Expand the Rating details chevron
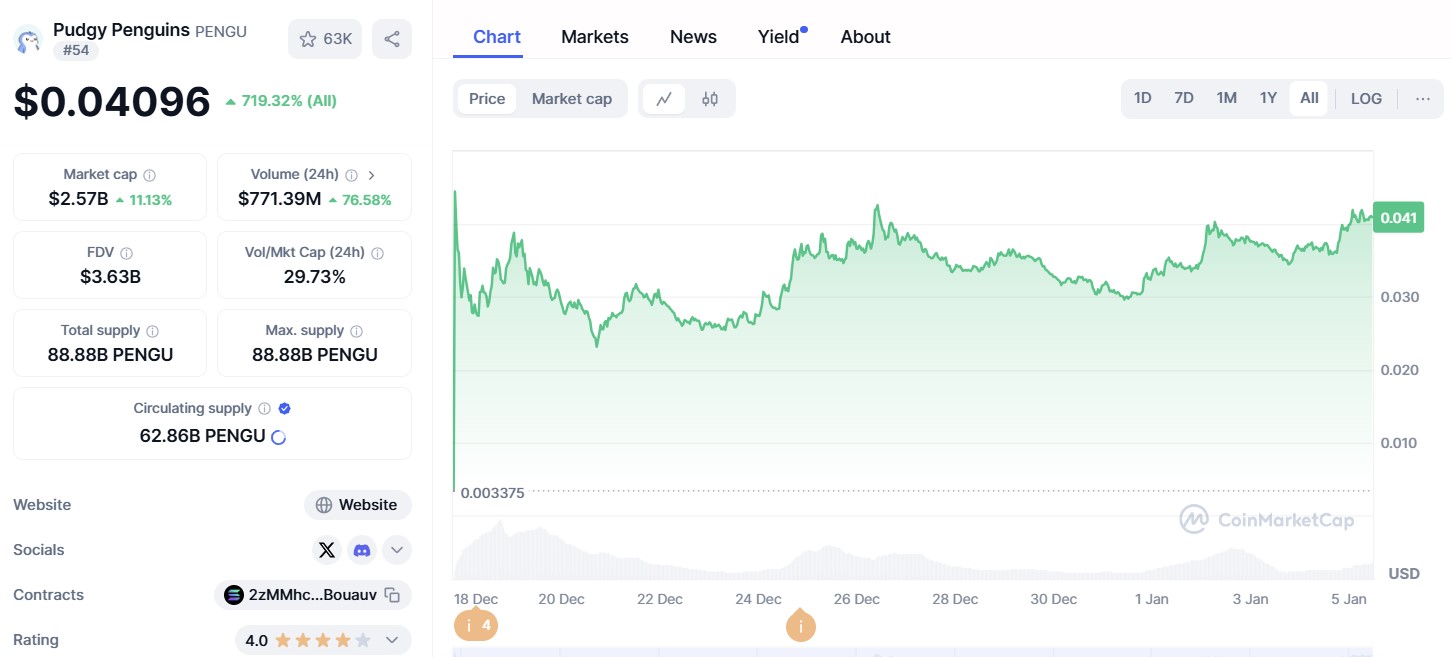The height and width of the screenshot is (657, 1452). (392, 640)
